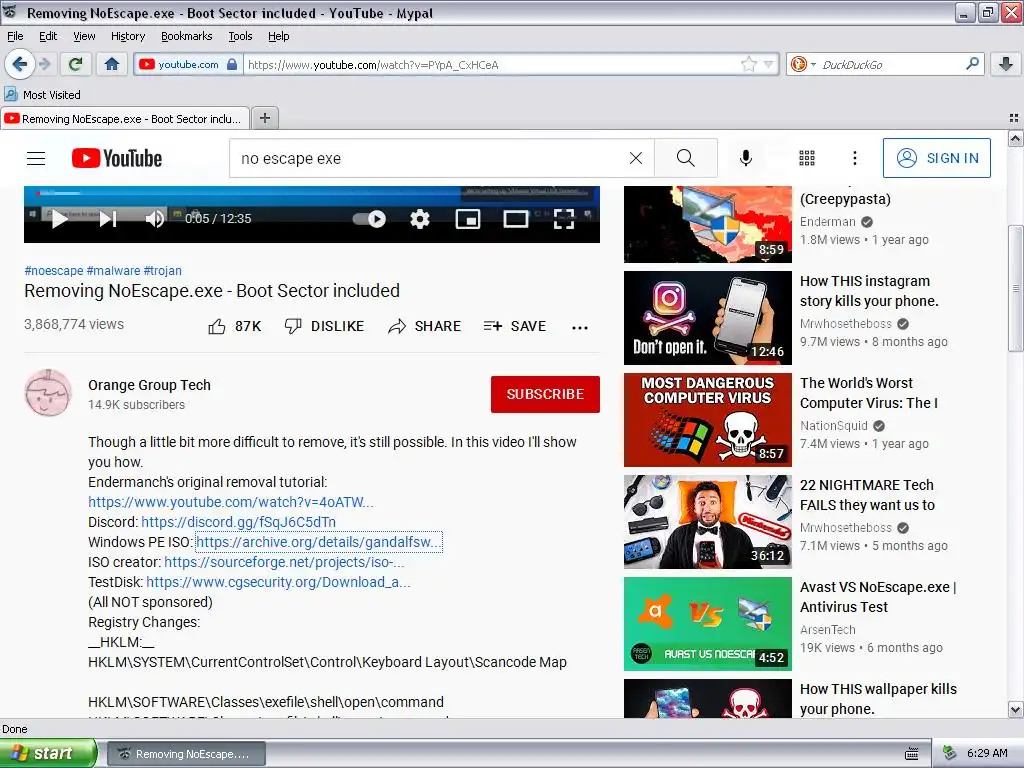This screenshot has width=1024, height=768.
Task: Open the History menu
Action: tap(127, 36)
